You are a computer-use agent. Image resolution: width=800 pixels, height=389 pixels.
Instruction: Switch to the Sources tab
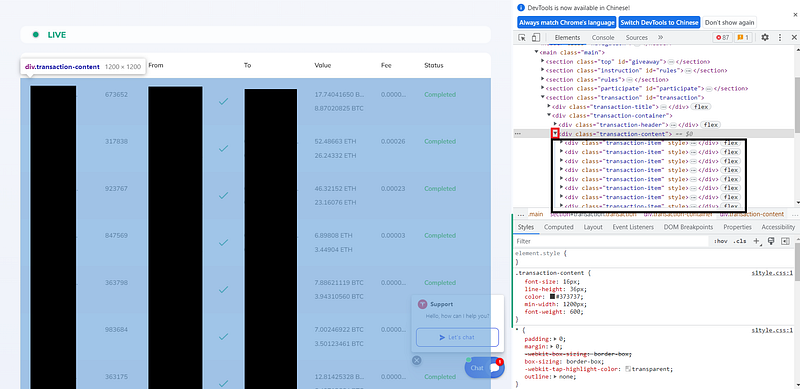(637, 37)
